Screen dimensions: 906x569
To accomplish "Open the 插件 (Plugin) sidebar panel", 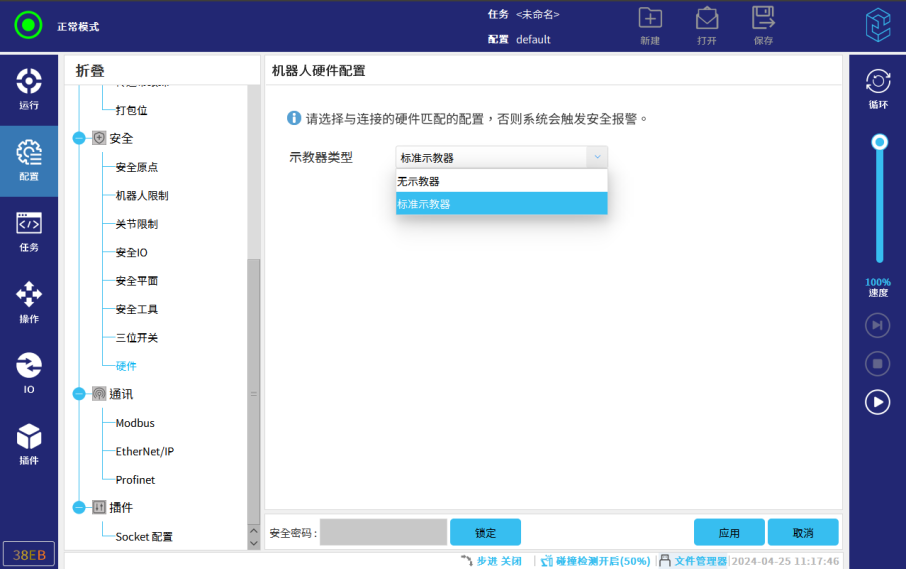I will [x=29, y=444].
